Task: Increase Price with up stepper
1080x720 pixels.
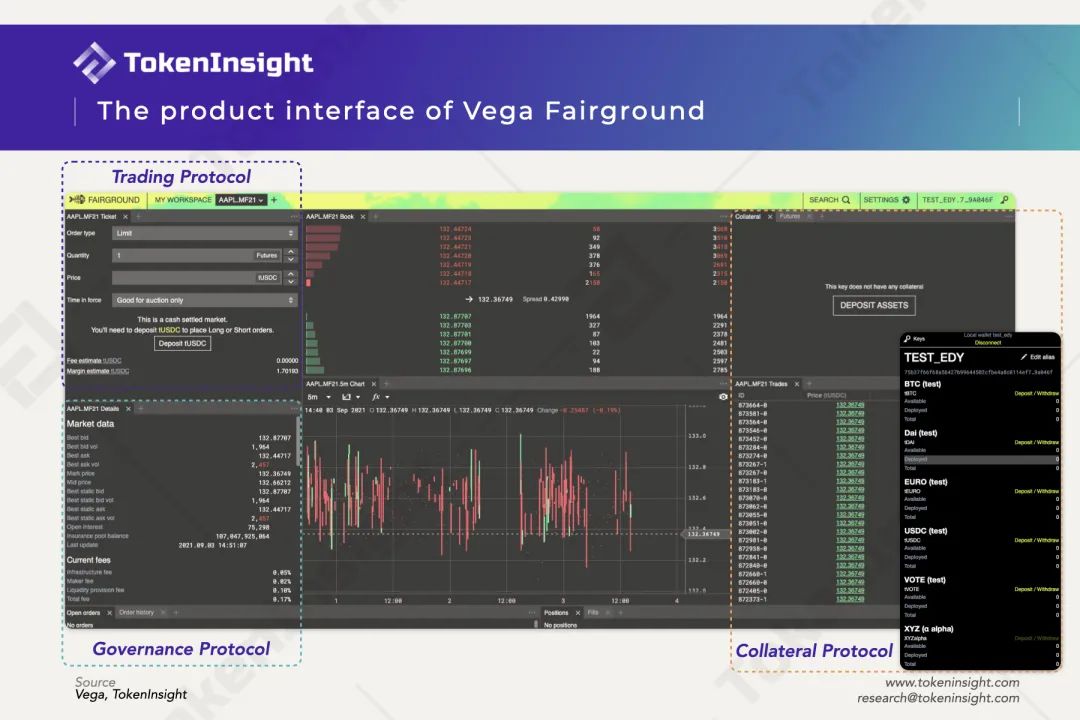Action: click(291, 274)
